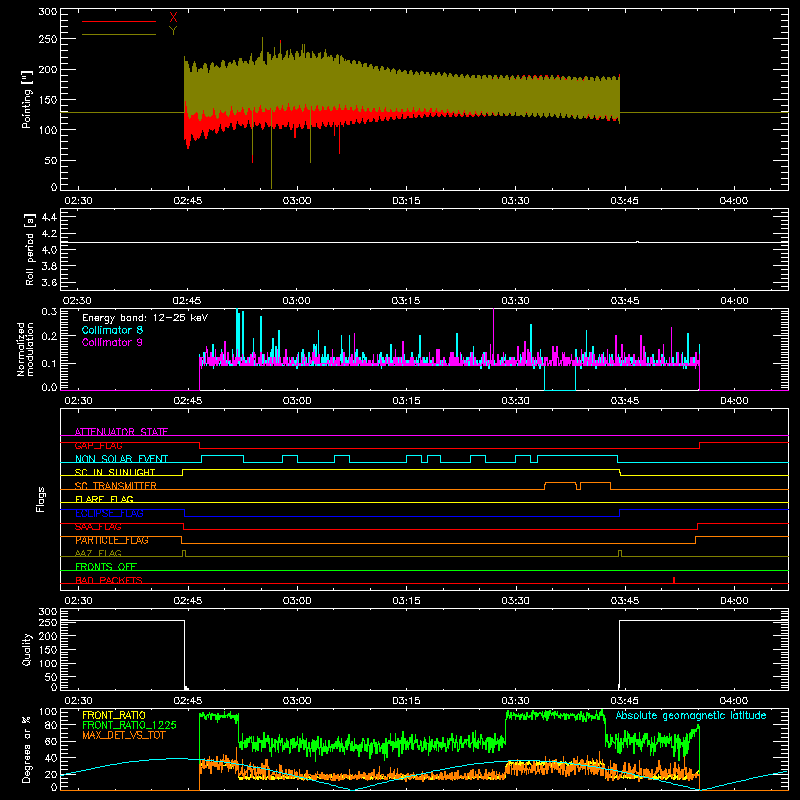
Task: Click the 04:00 tick under the Flags plot
Action: coord(734,601)
